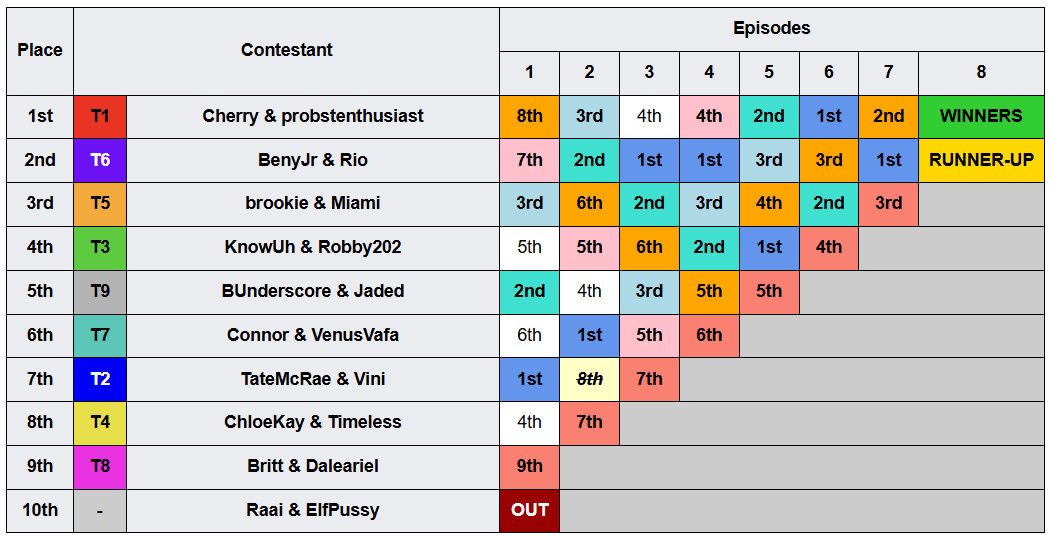This screenshot has height=537, width=1050.
Task: Select the Episodes column header
Action: point(771,29)
